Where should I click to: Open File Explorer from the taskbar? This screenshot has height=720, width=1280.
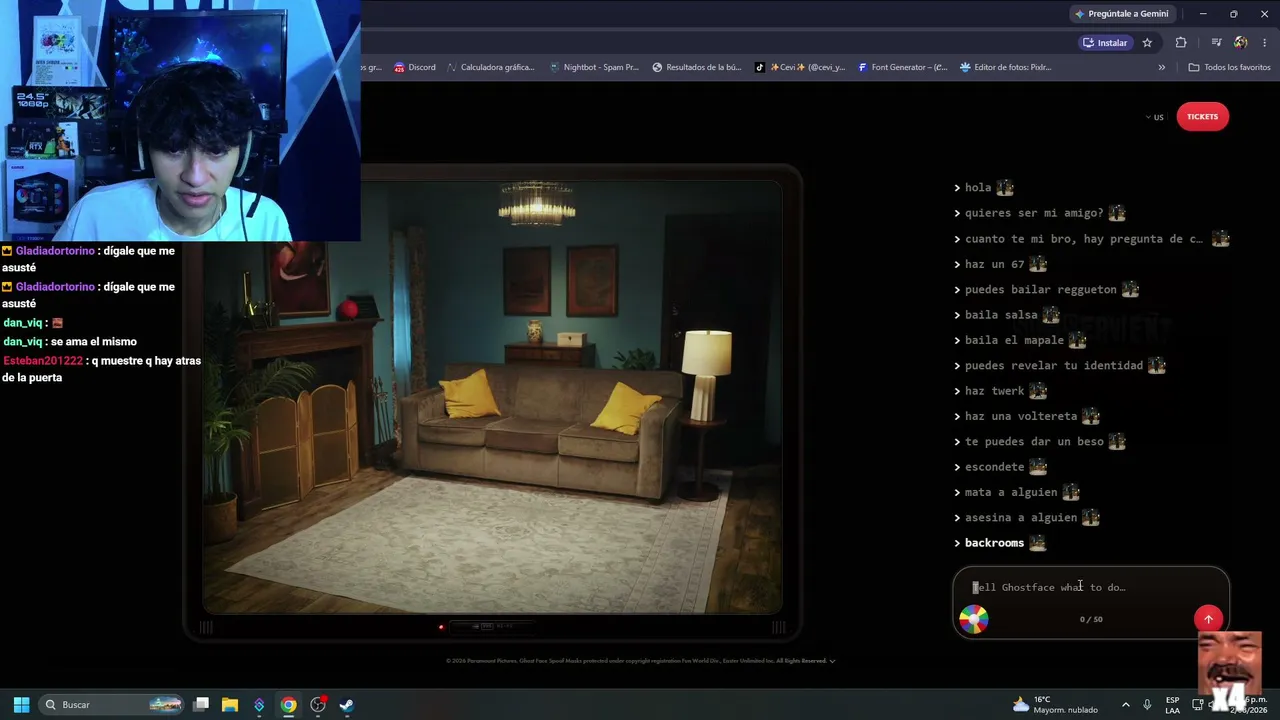click(x=230, y=705)
